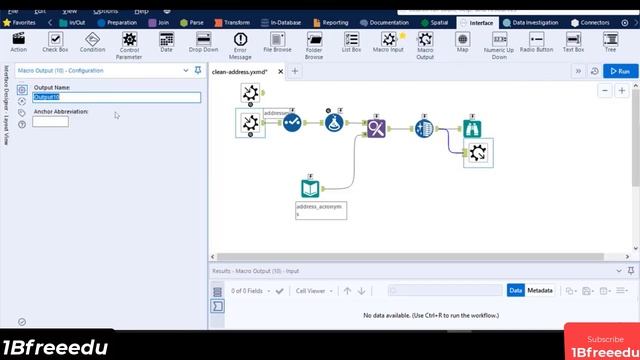Collapse the Results window chevron
Image resolution: width=640 pixels, height=360 pixels.
[x=619, y=271]
